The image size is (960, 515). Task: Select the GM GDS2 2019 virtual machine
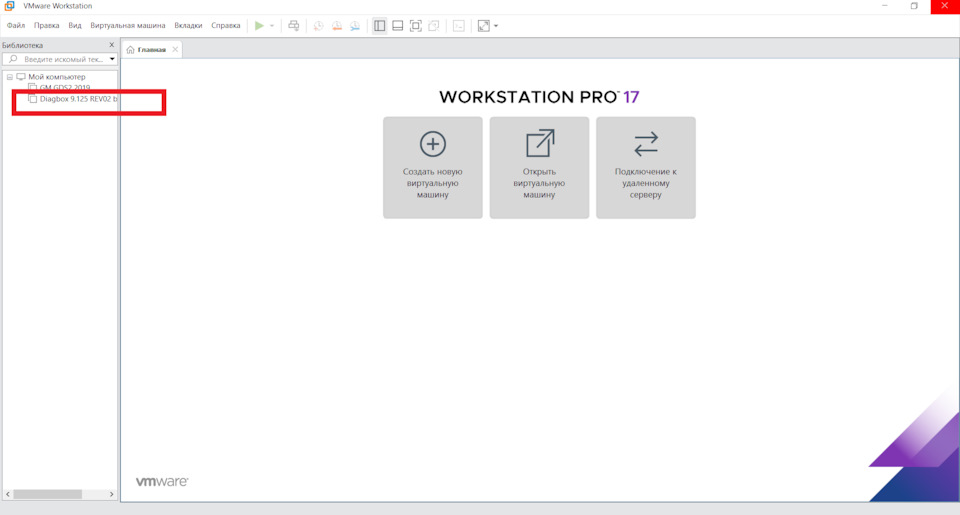tap(65, 88)
